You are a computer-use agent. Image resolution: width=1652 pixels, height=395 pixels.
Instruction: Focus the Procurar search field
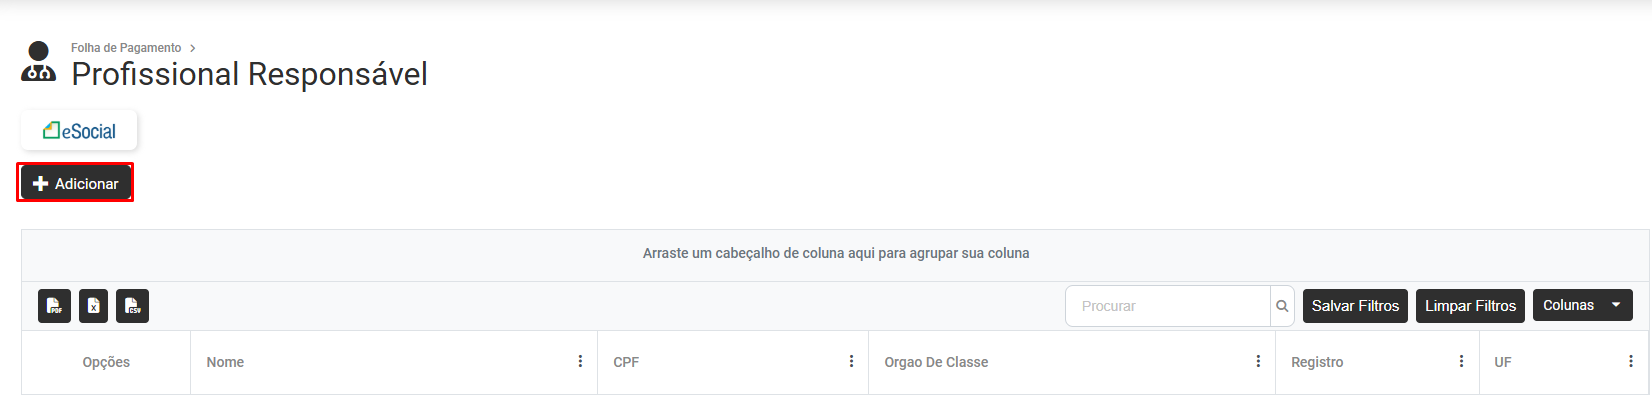point(1168,306)
